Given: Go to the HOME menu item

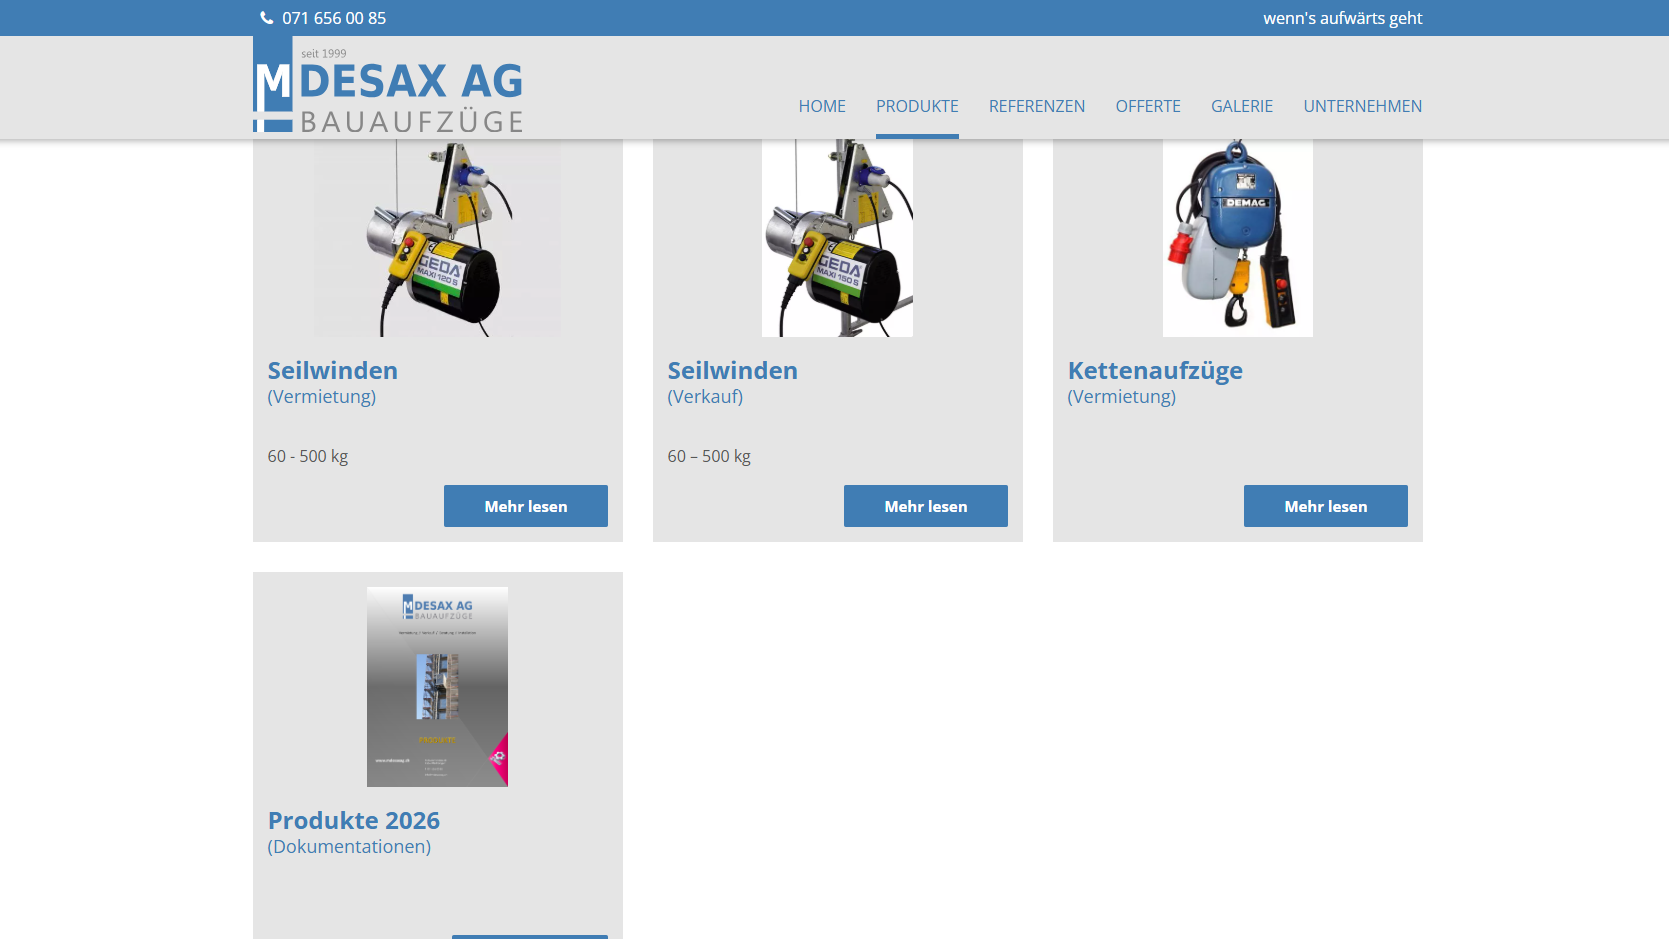Looking at the screenshot, I should coord(822,106).
